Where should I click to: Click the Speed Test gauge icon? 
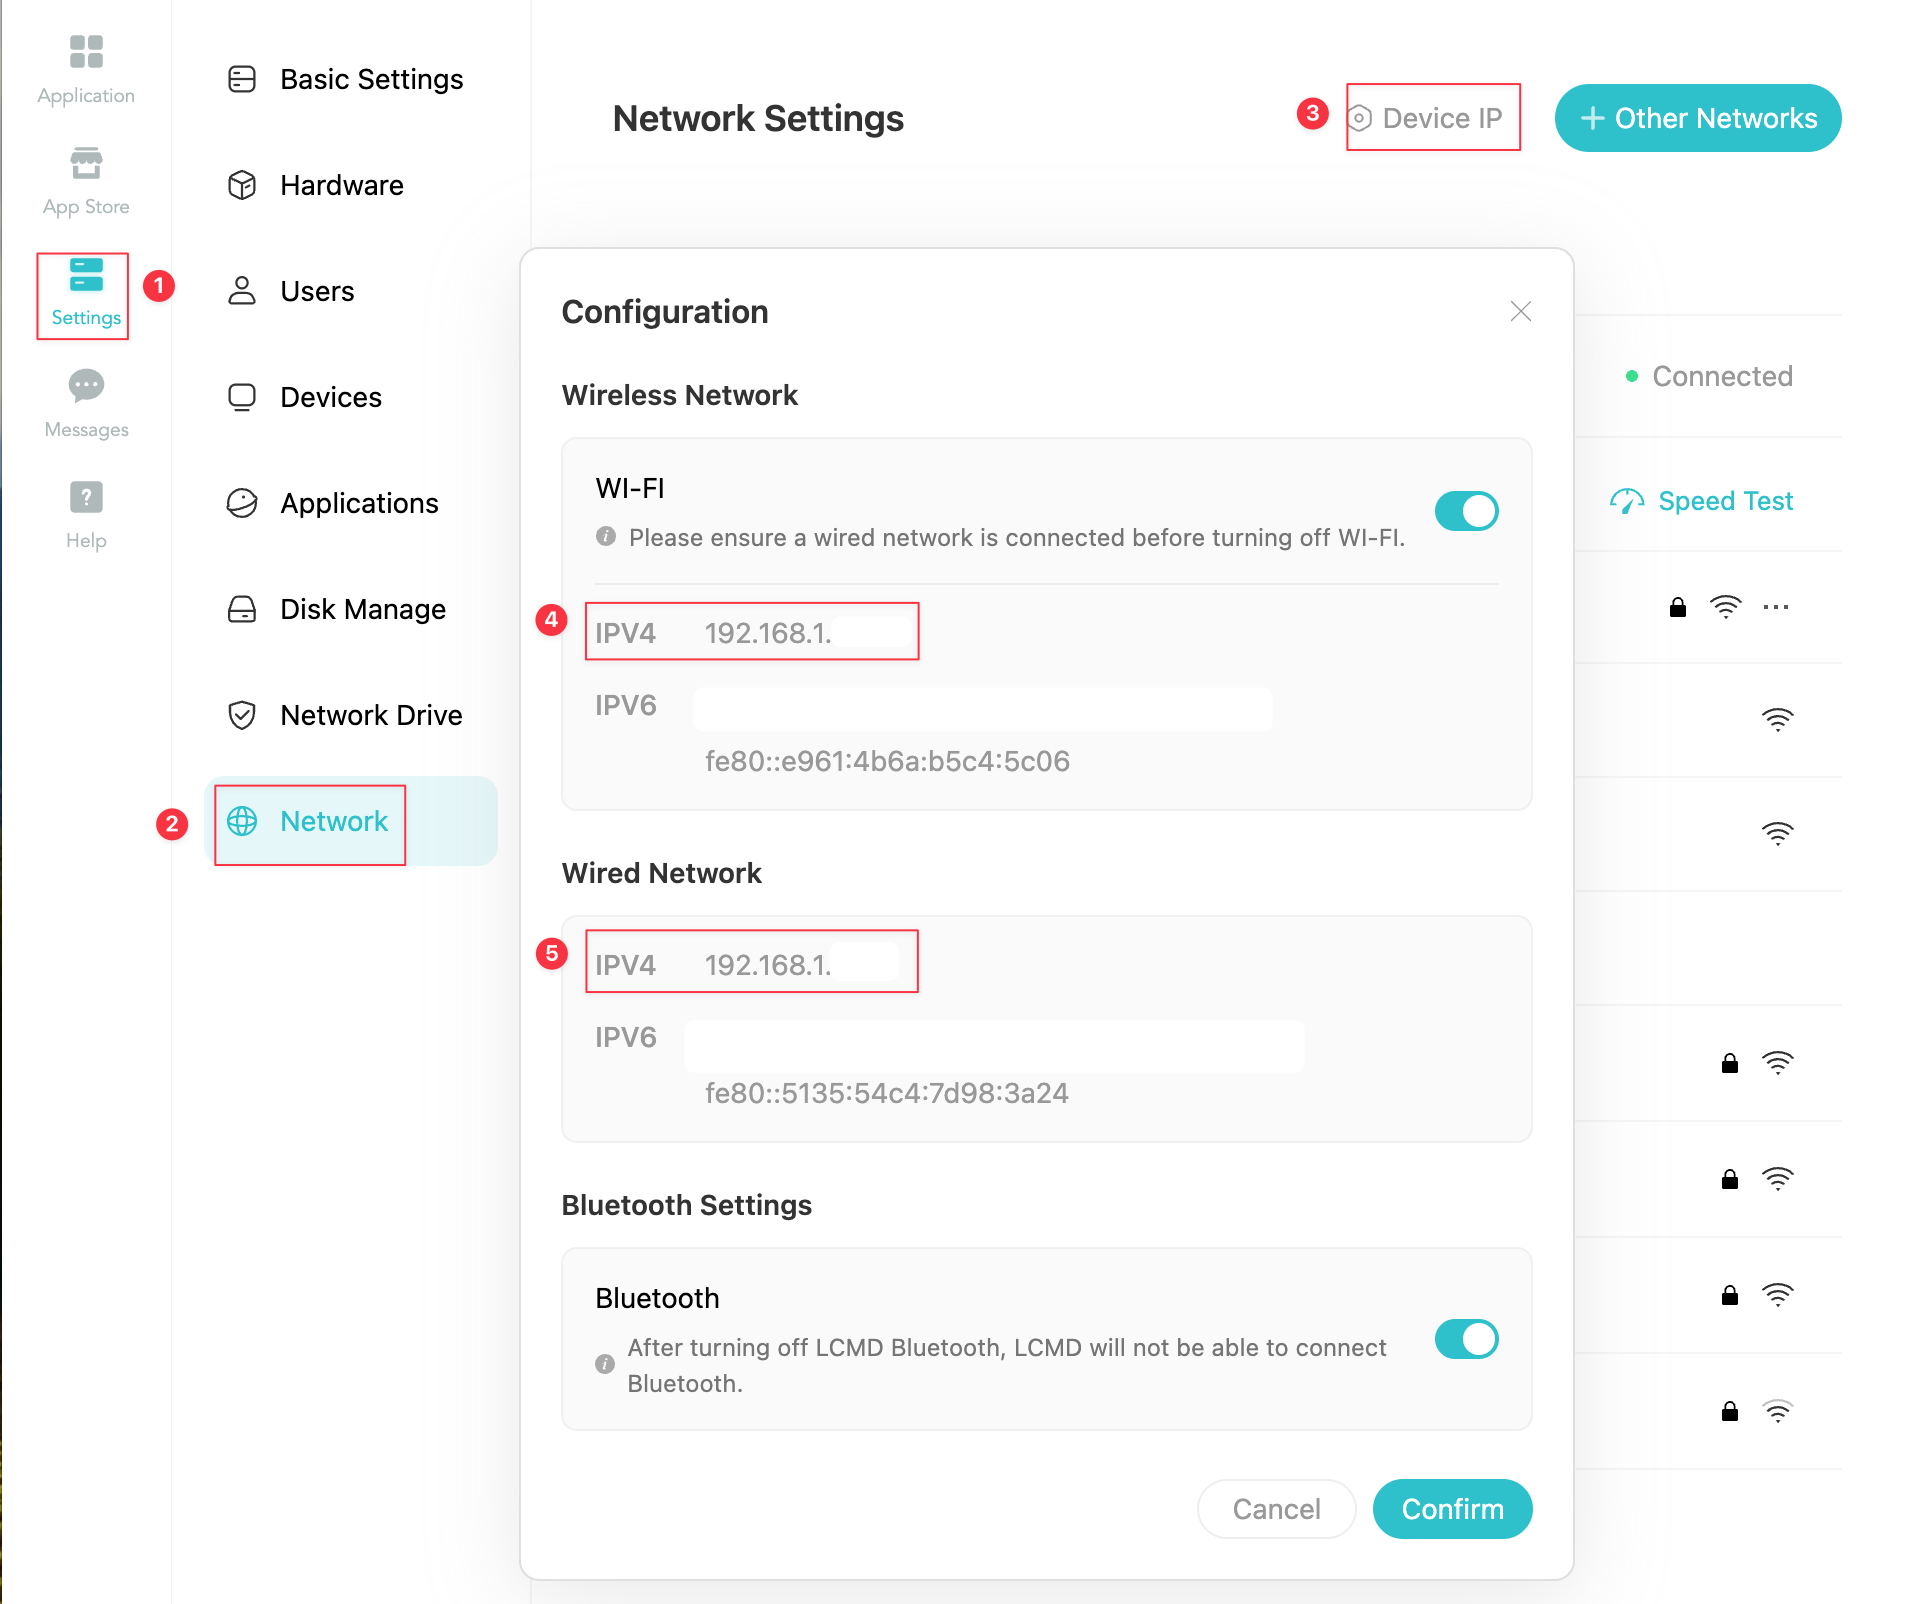tap(1627, 501)
